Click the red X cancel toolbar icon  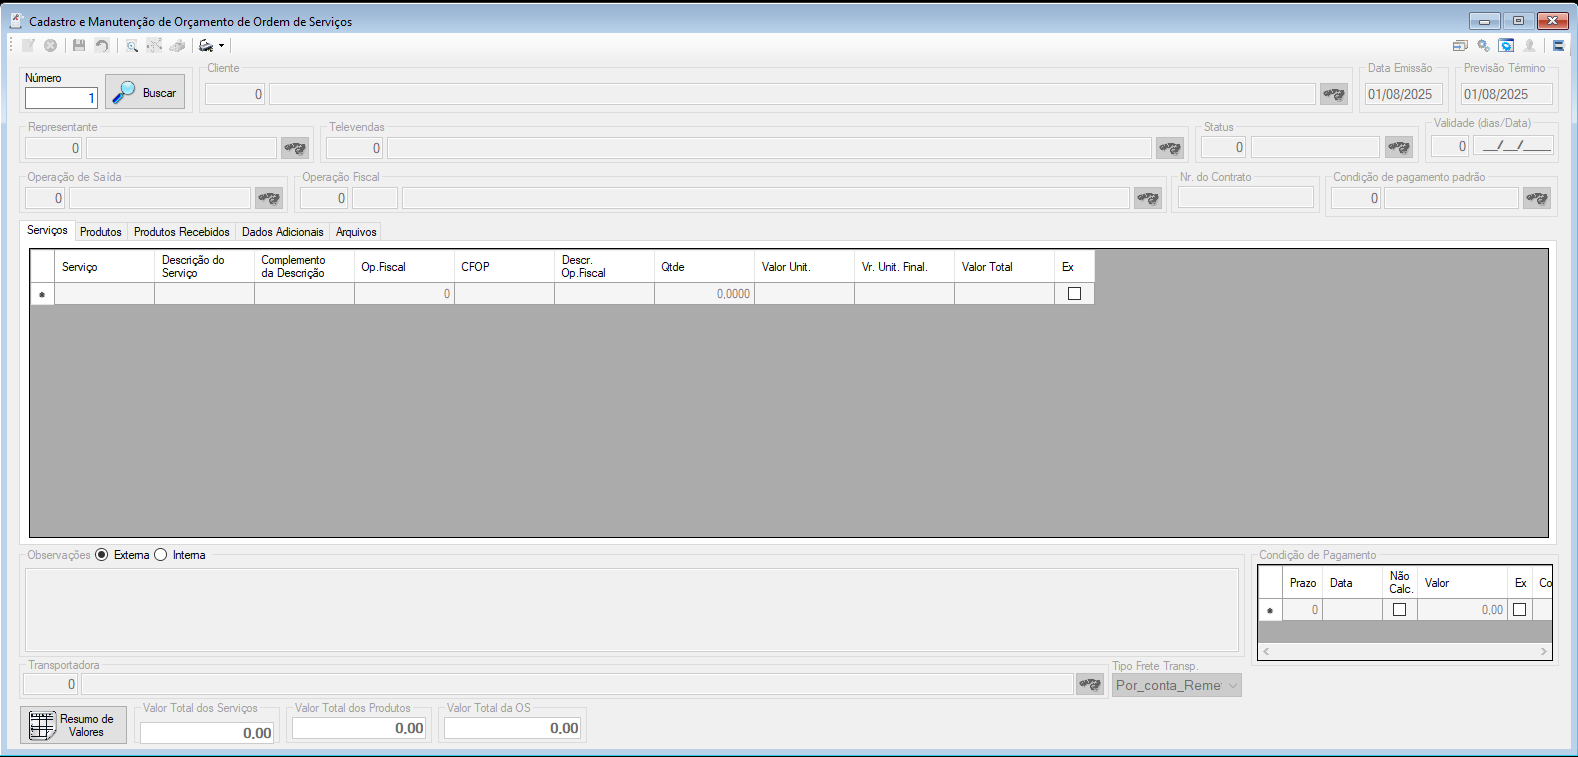(50, 45)
